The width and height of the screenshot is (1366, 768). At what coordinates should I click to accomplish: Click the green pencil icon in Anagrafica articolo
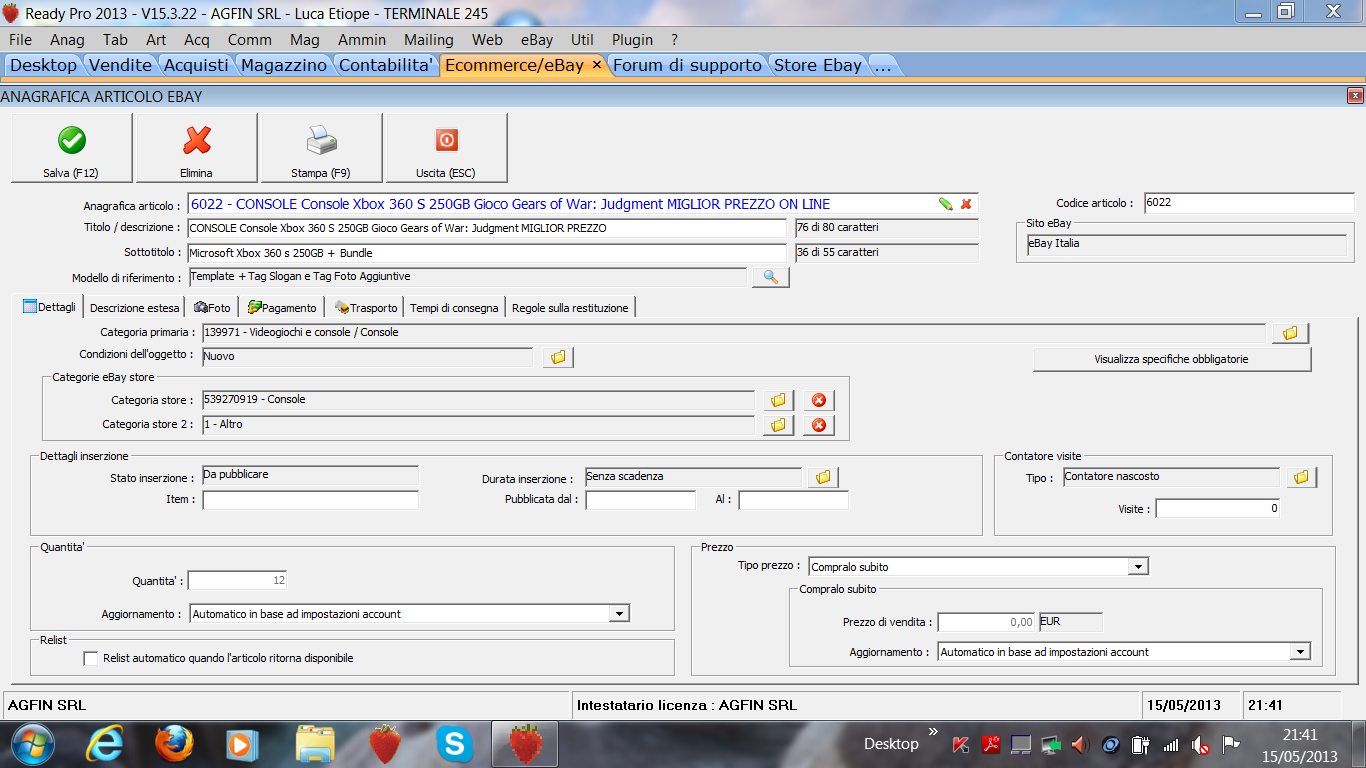[x=945, y=204]
